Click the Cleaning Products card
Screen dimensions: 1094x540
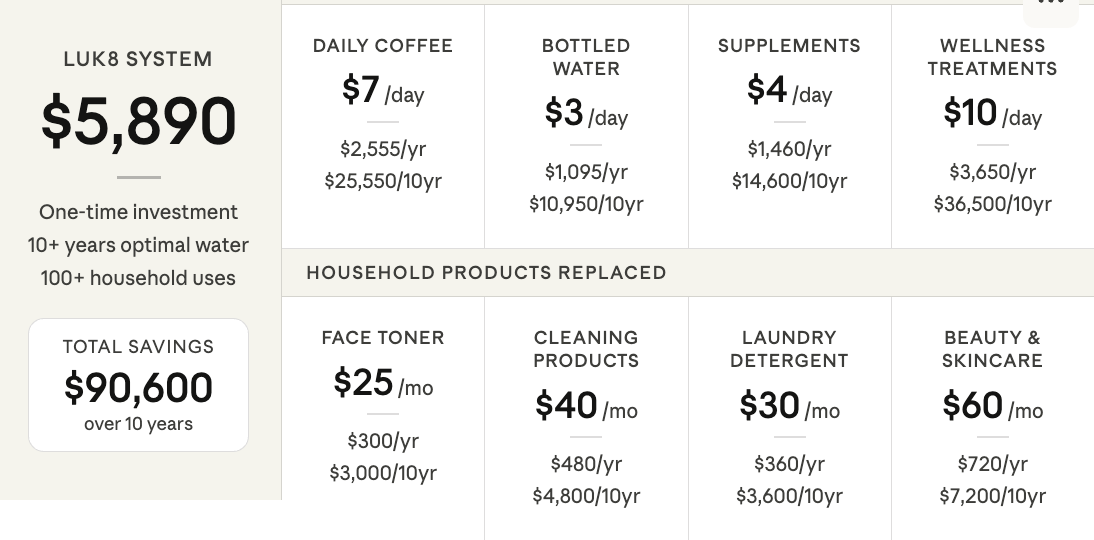coord(586,418)
